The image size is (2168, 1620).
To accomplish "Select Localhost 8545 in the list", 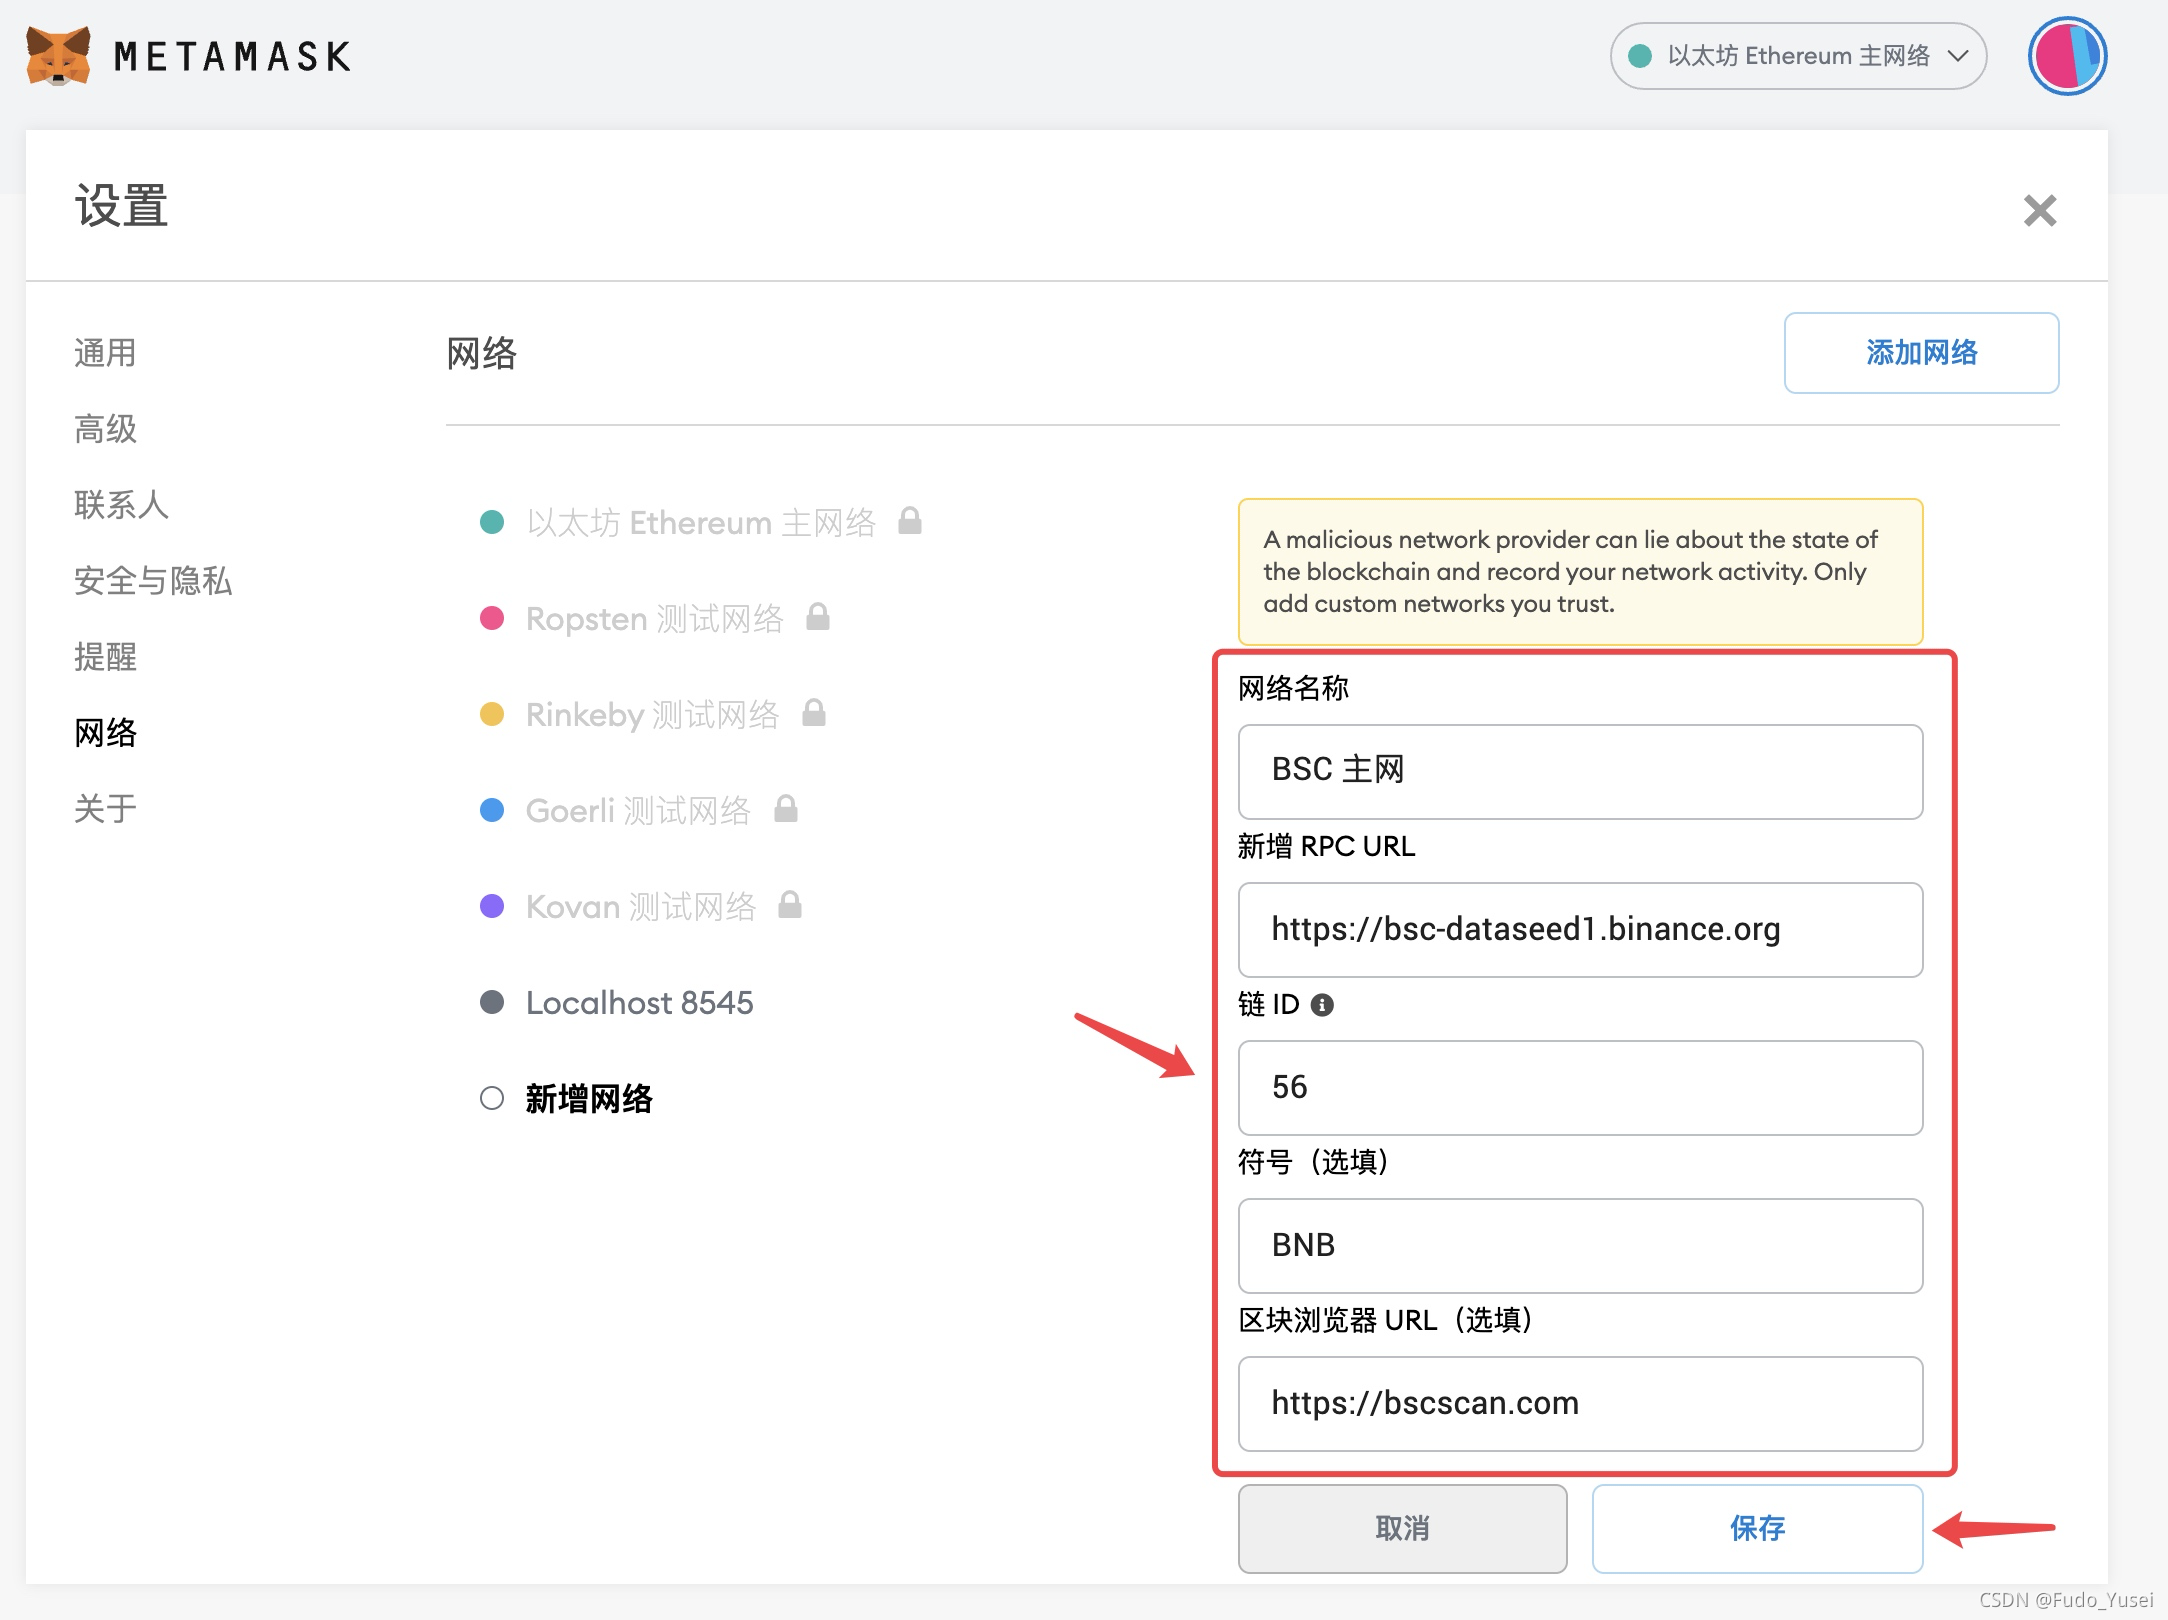I will (640, 1002).
